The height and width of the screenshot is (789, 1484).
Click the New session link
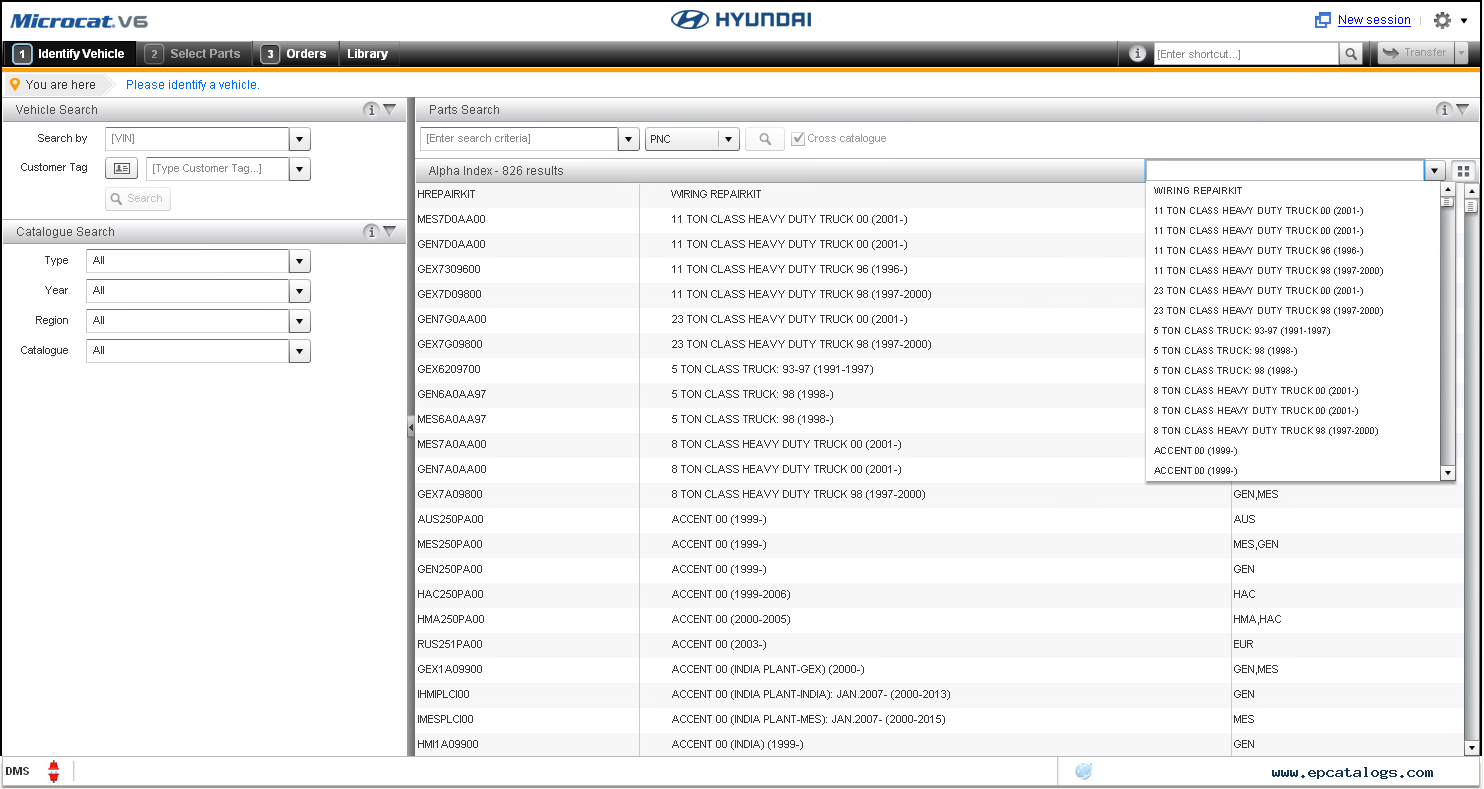tap(1373, 20)
